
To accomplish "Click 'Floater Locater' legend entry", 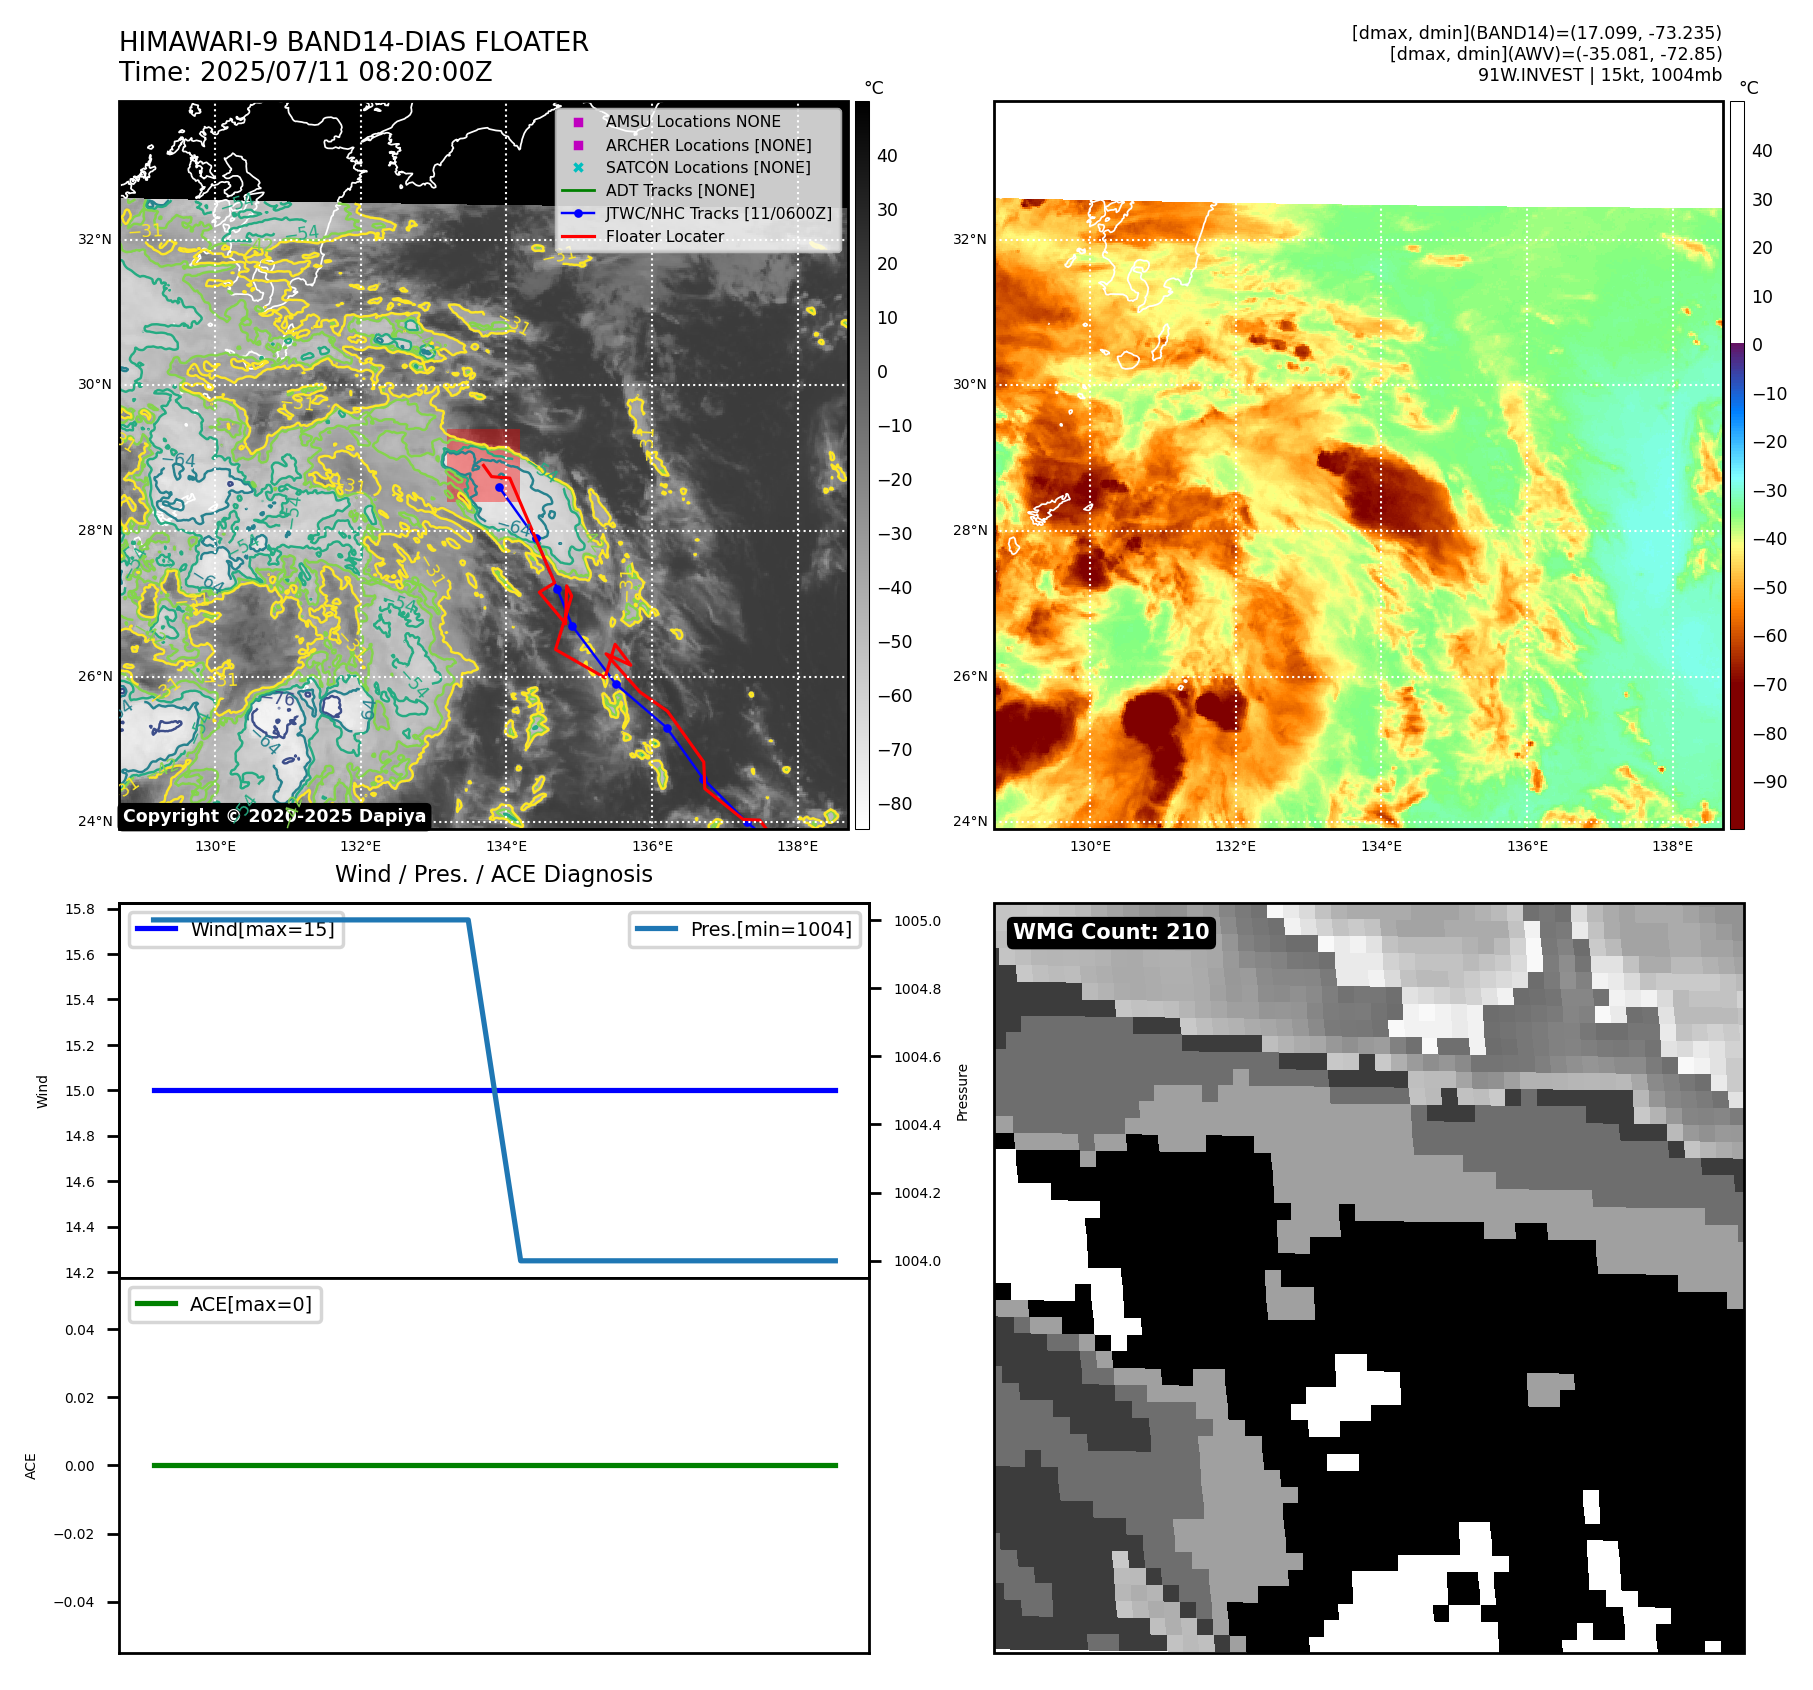I will click(x=665, y=237).
